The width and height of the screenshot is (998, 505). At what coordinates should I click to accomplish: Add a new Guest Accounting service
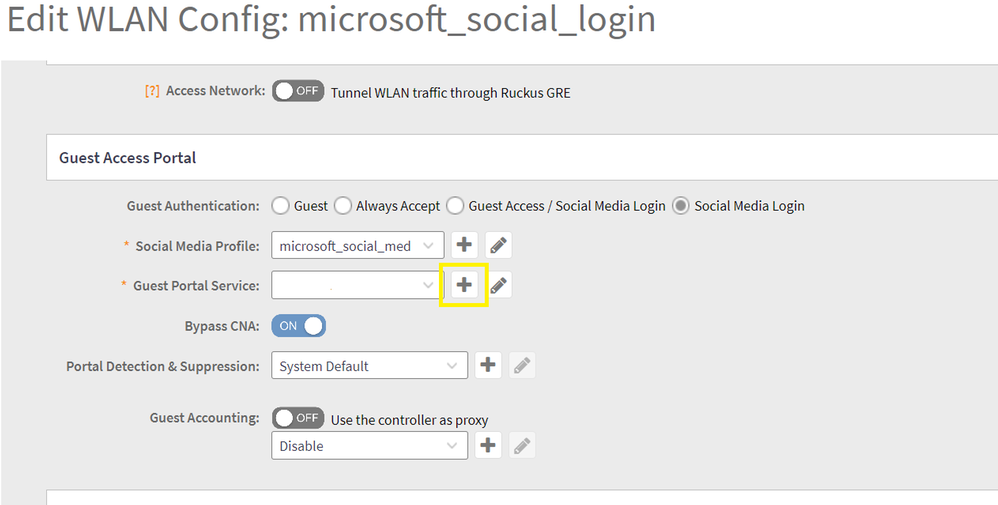tap(487, 445)
